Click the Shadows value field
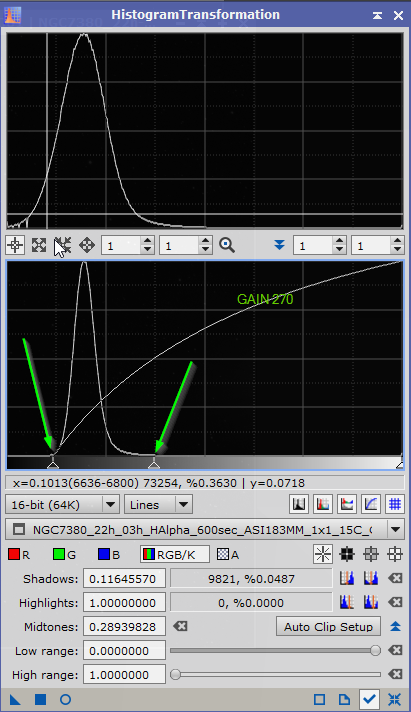This screenshot has height=712, width=411. (124, 579)
